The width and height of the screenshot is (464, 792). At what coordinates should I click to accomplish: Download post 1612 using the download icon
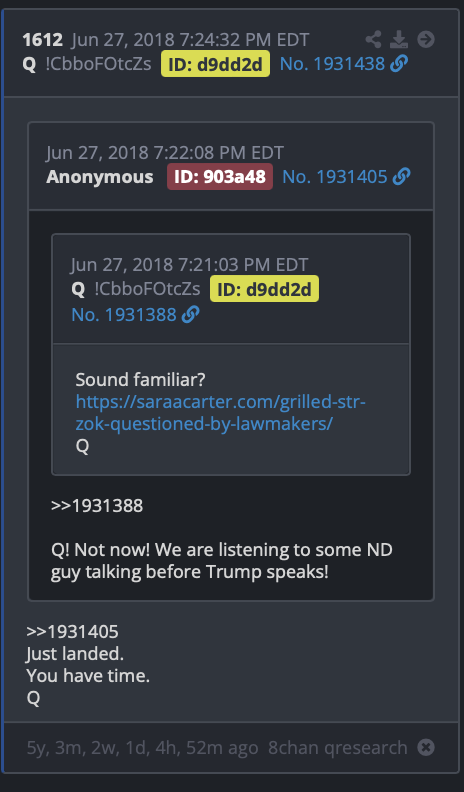pos(399,39)
